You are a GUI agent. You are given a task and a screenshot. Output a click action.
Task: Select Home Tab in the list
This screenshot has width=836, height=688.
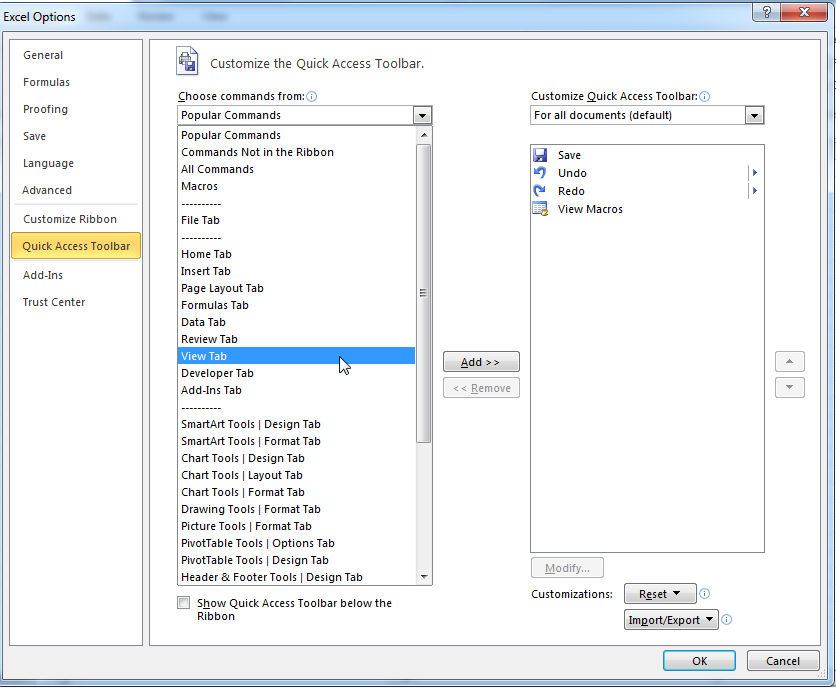tap(296, 254)
